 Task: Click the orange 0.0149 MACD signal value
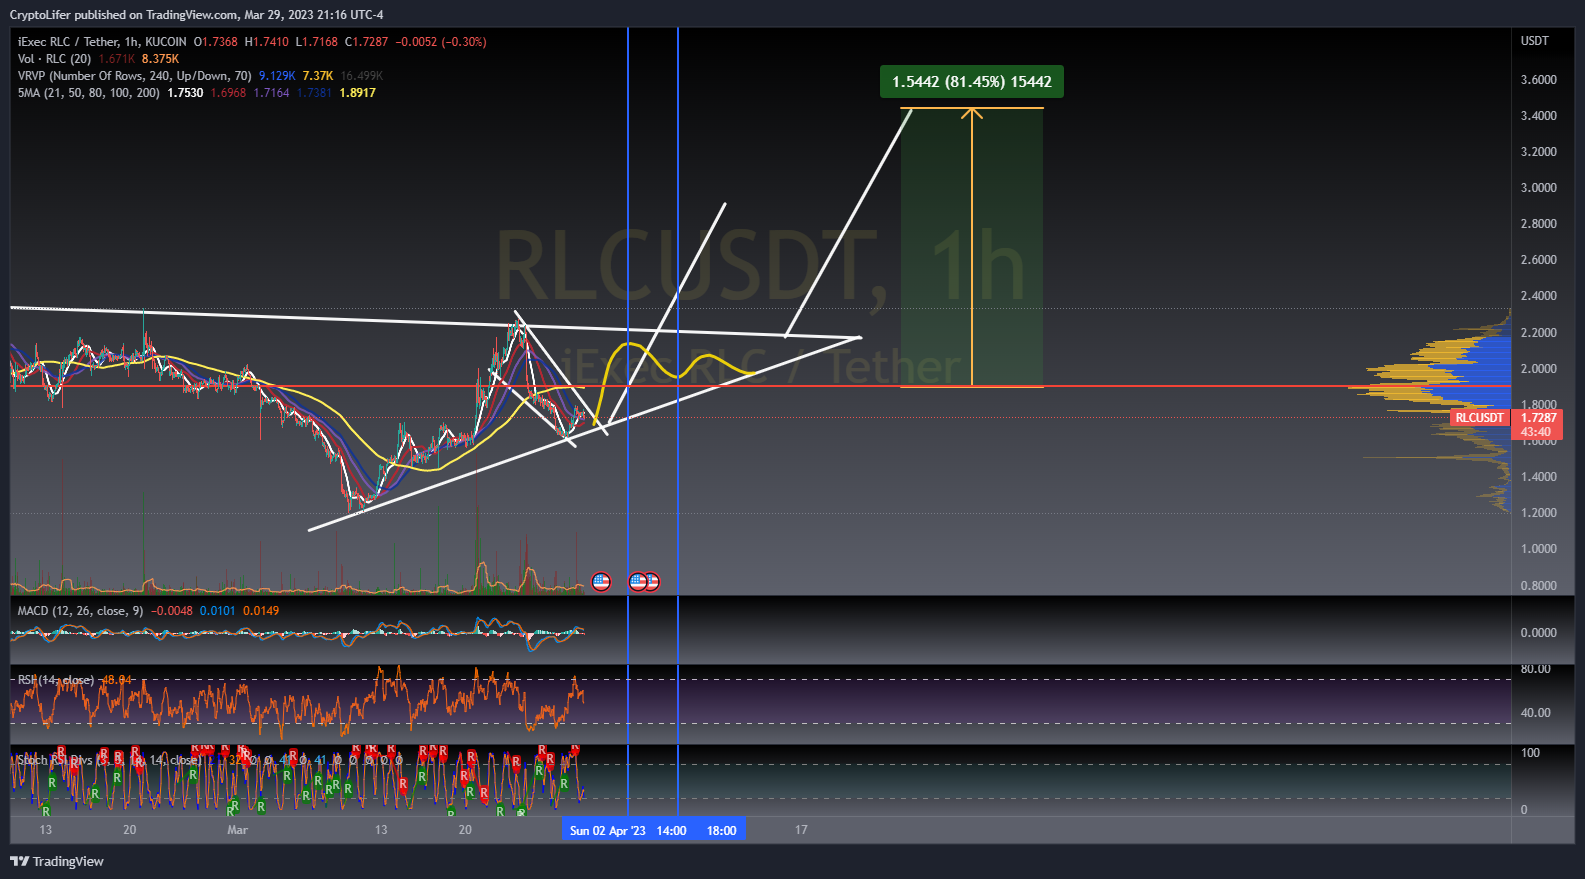[x=261, y=611]
